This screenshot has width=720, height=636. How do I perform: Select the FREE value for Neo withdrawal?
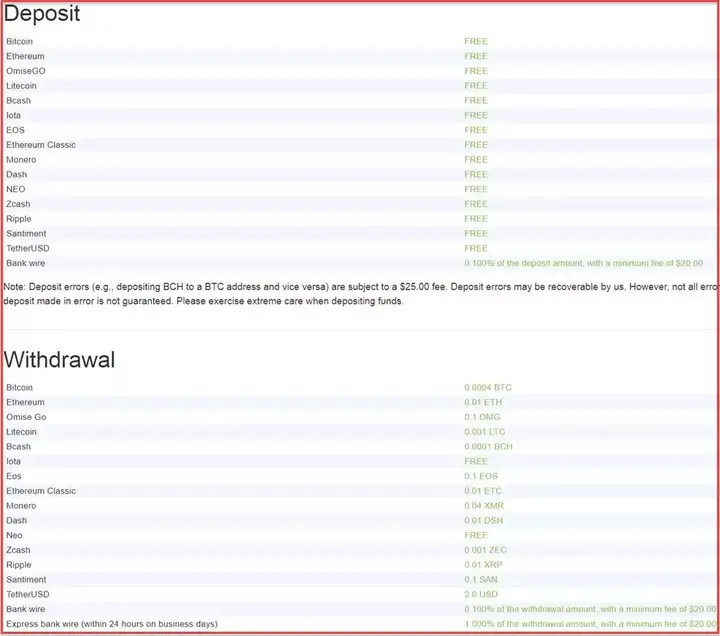pos(476,535)
